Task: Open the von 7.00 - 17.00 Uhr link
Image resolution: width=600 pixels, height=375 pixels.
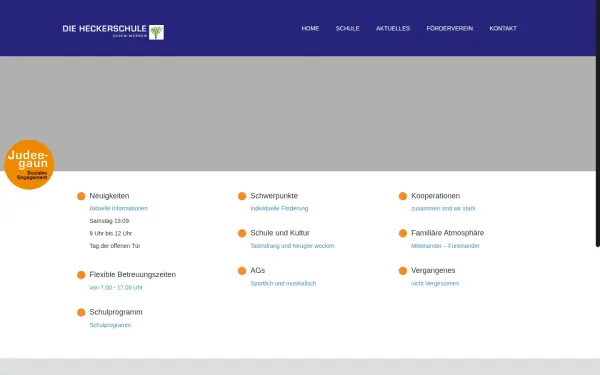Action: pos(116,288)
